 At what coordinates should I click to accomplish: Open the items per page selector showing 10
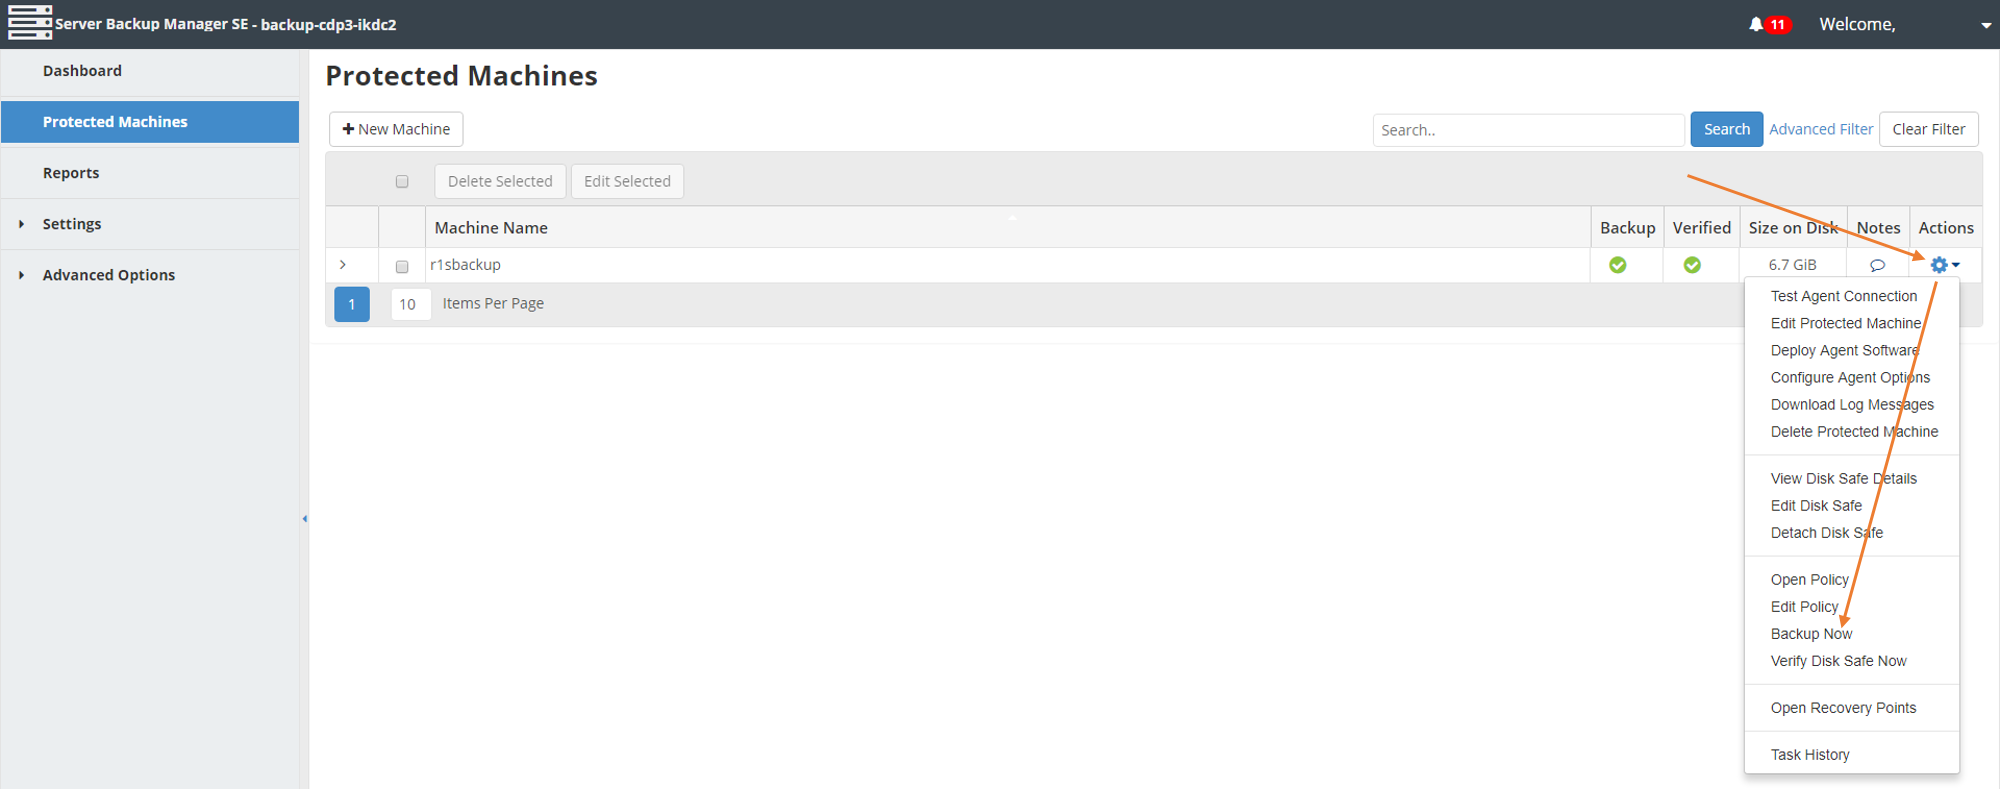410,304
